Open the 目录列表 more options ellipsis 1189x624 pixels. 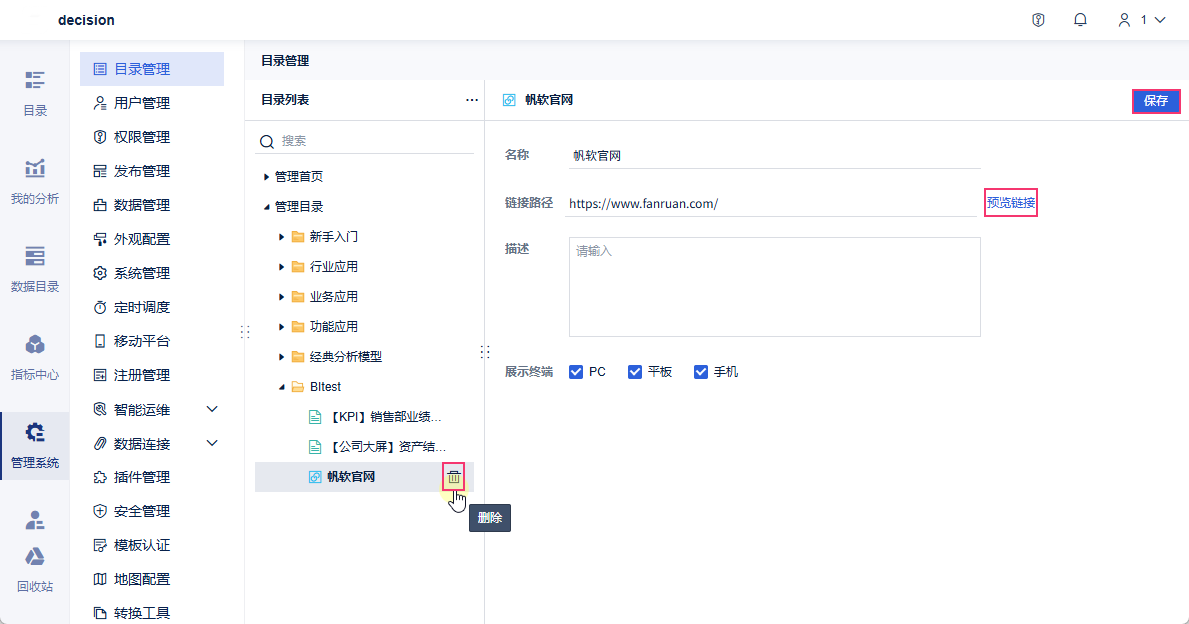click(472, 100)
